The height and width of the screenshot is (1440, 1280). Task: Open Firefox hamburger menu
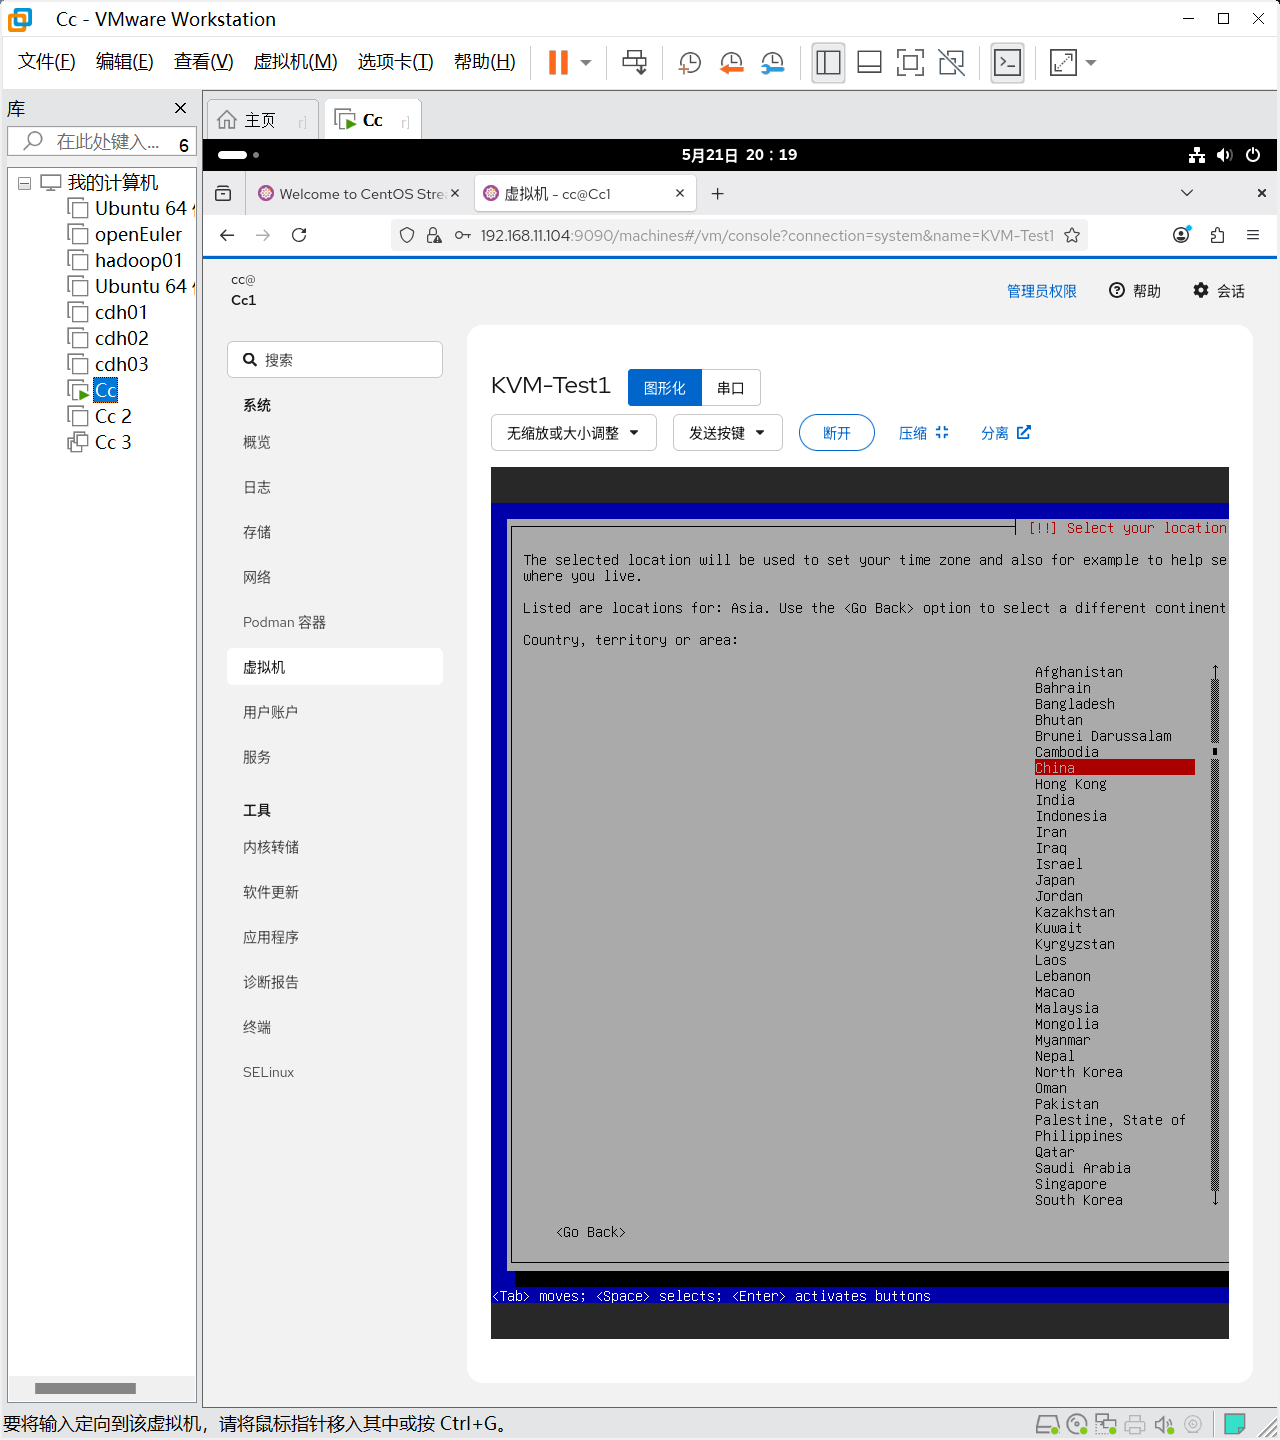point(1253,235)
